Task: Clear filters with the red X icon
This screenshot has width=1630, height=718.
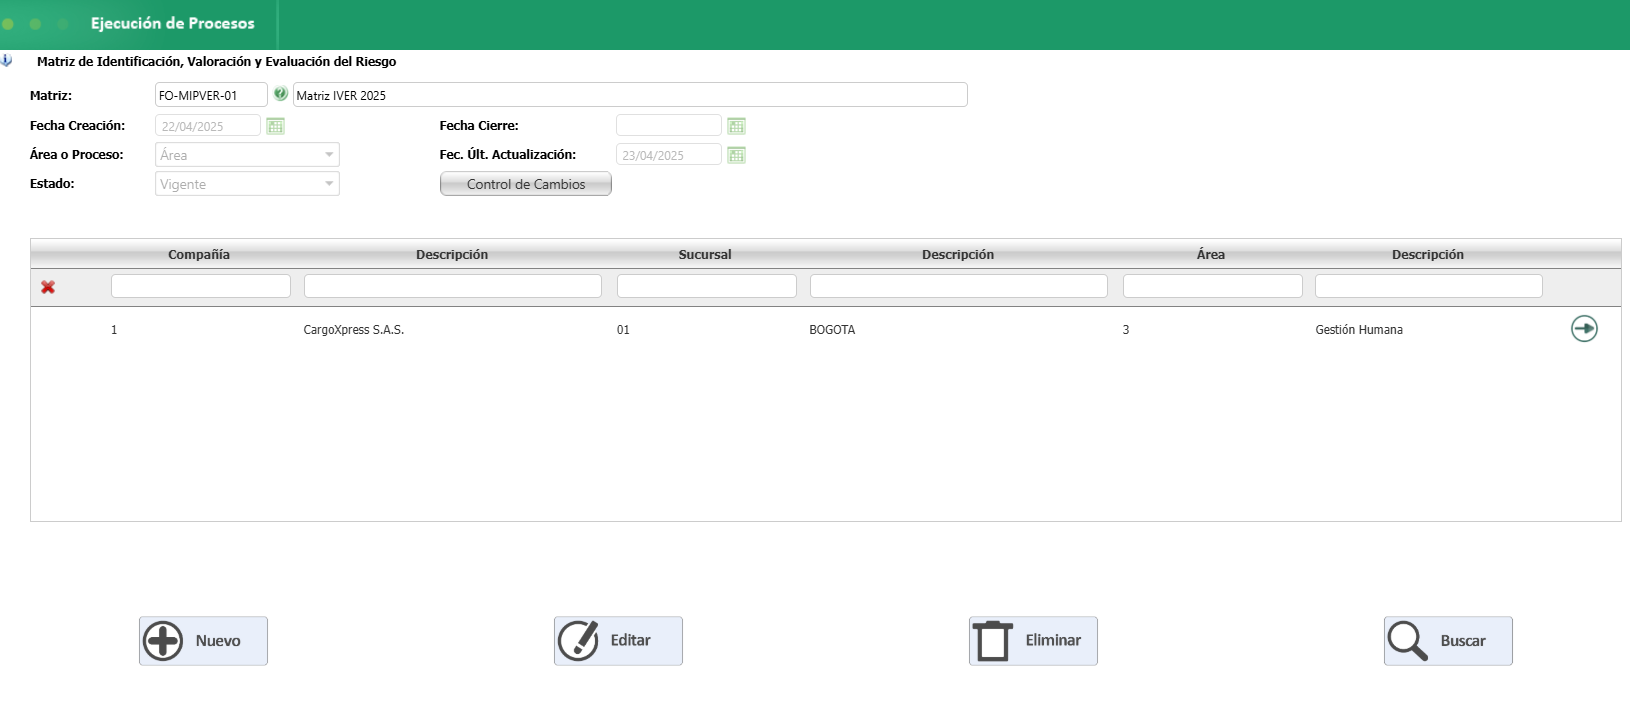Action: pyautogui.click(x=48, y=287)
